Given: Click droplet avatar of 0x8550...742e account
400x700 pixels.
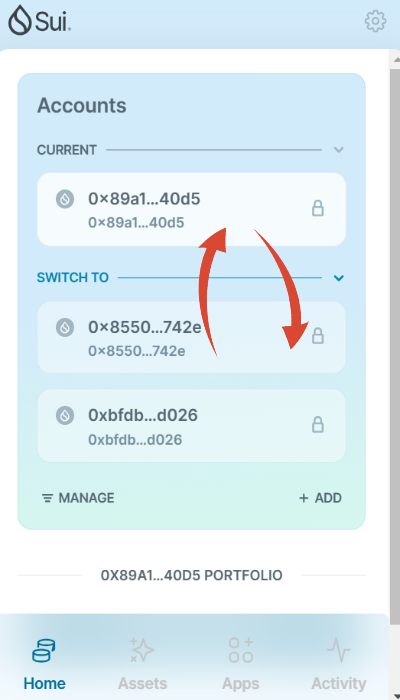Looking at the screenshot, I should pos(65,327).
